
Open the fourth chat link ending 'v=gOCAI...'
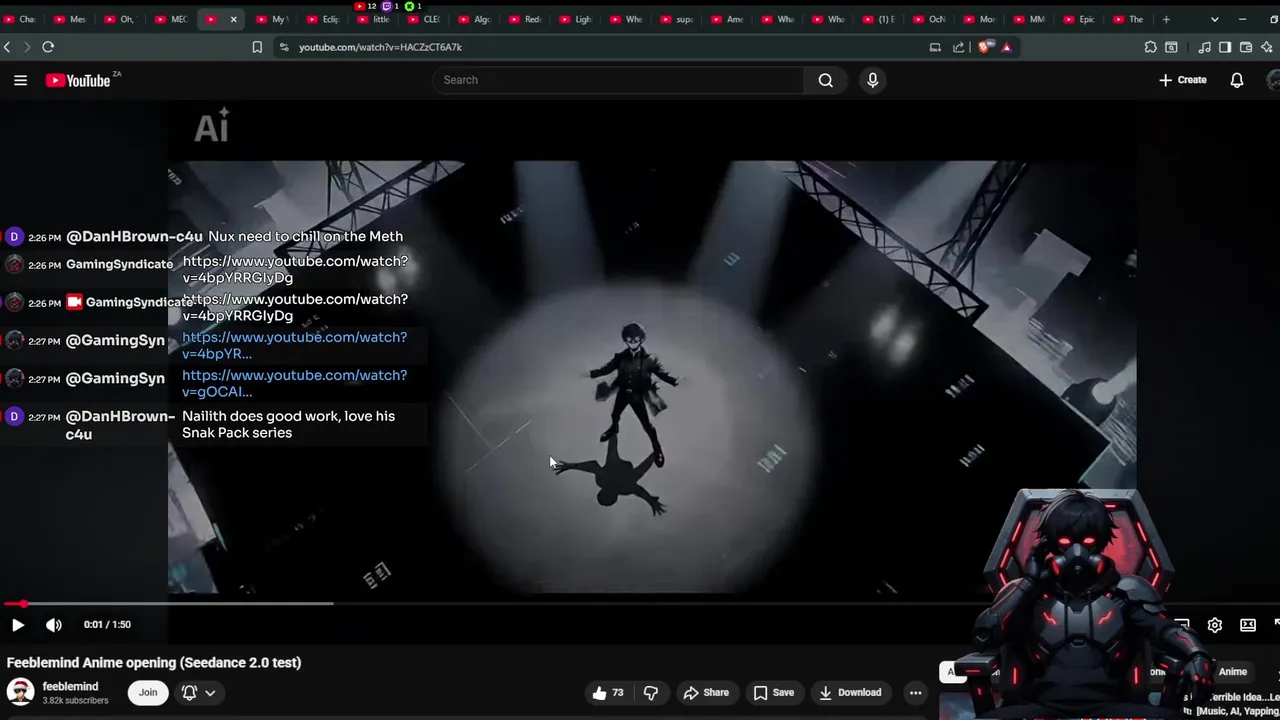coord(294,383)
